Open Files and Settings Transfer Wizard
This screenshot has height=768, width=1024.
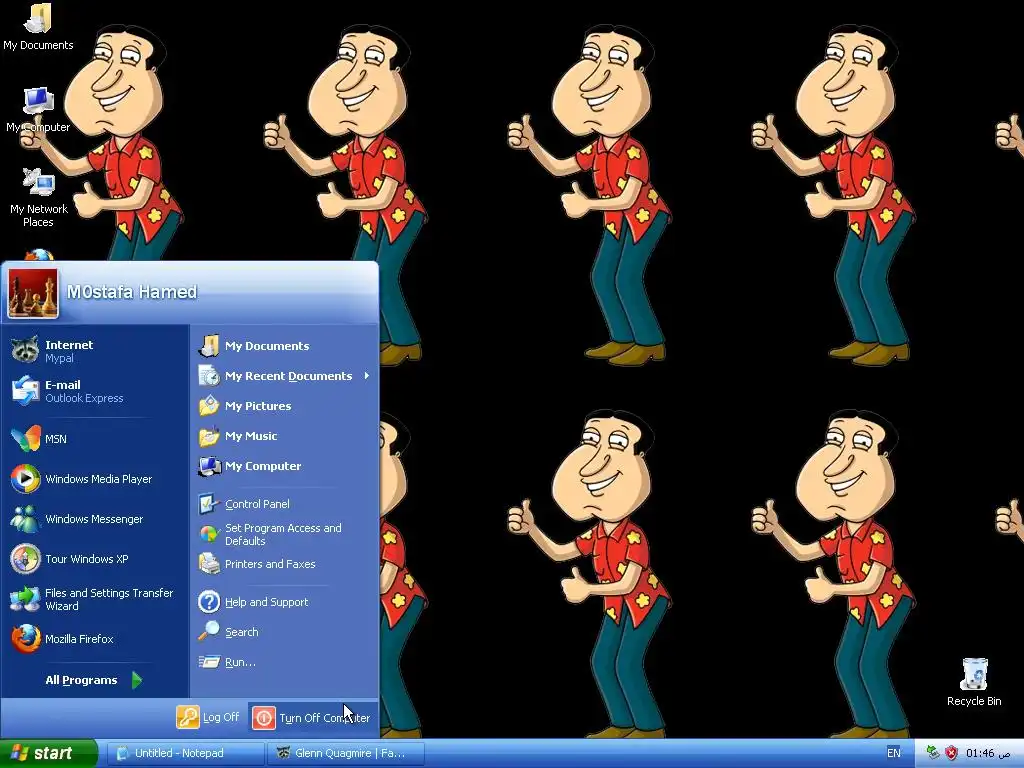[x=95, y=599]
